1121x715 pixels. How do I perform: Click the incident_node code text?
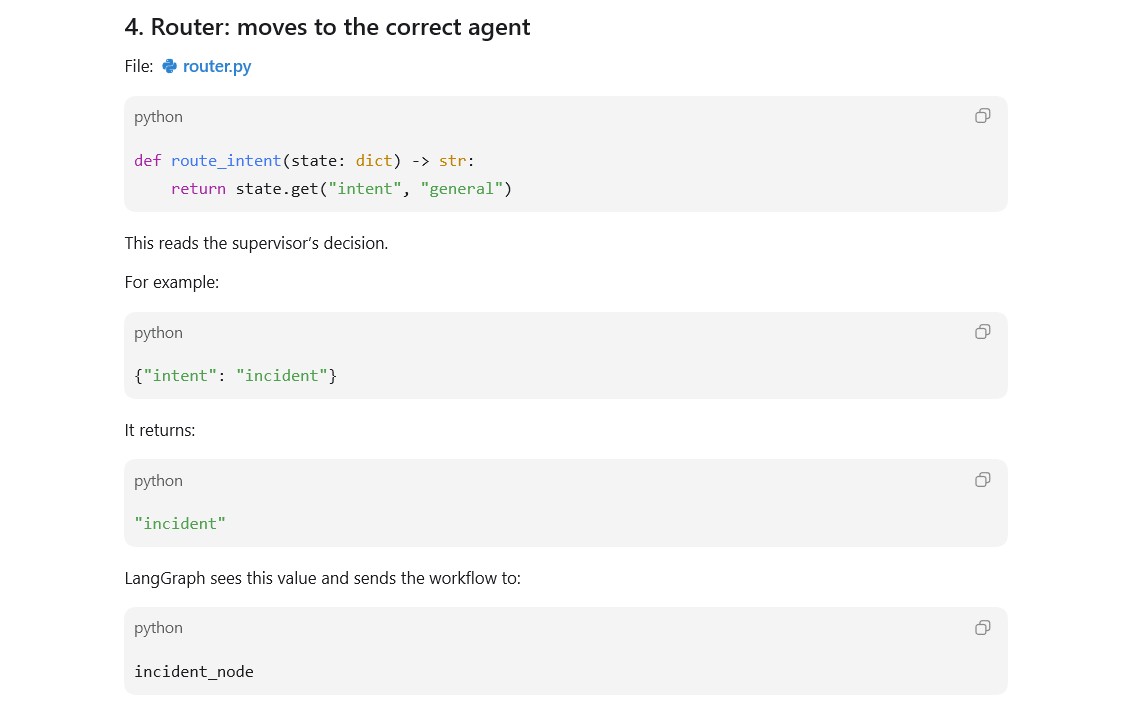click(x=194, y=671)
